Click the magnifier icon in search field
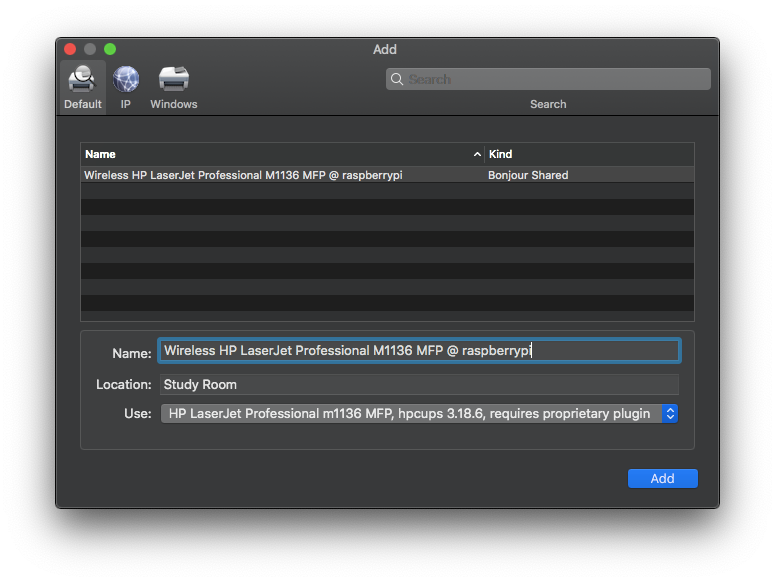 (396, 79)
